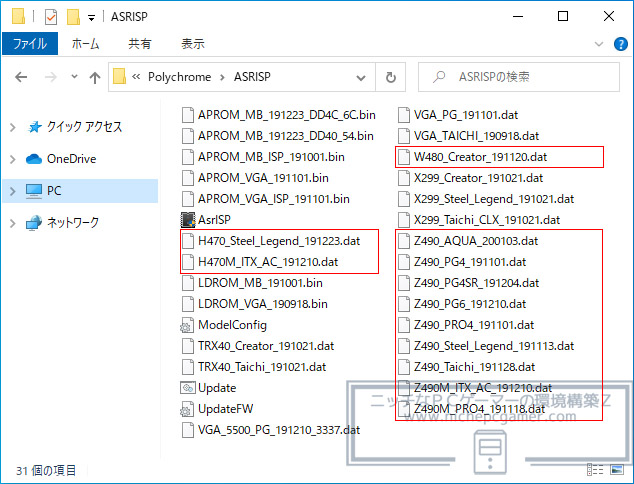Click the window folder icon in title bar
634x484 pixels.
[18, 17]
